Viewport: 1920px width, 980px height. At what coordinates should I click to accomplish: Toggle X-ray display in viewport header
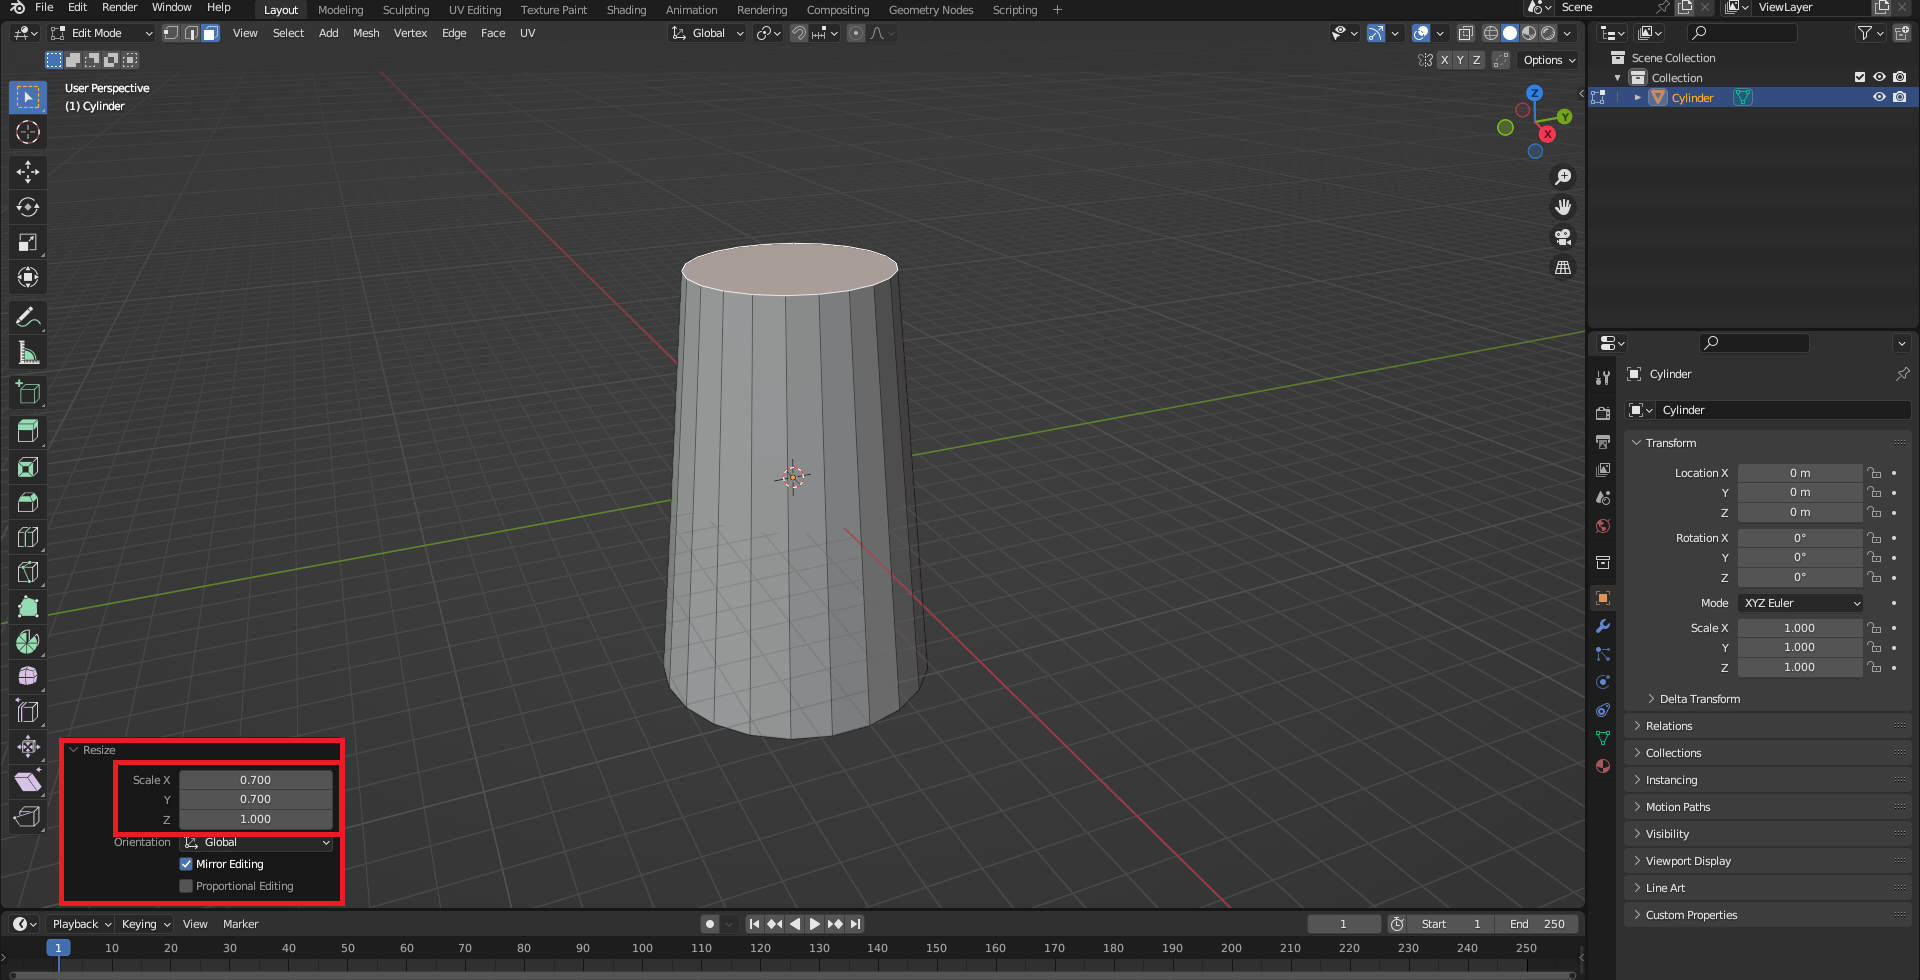coord(1466,33)
